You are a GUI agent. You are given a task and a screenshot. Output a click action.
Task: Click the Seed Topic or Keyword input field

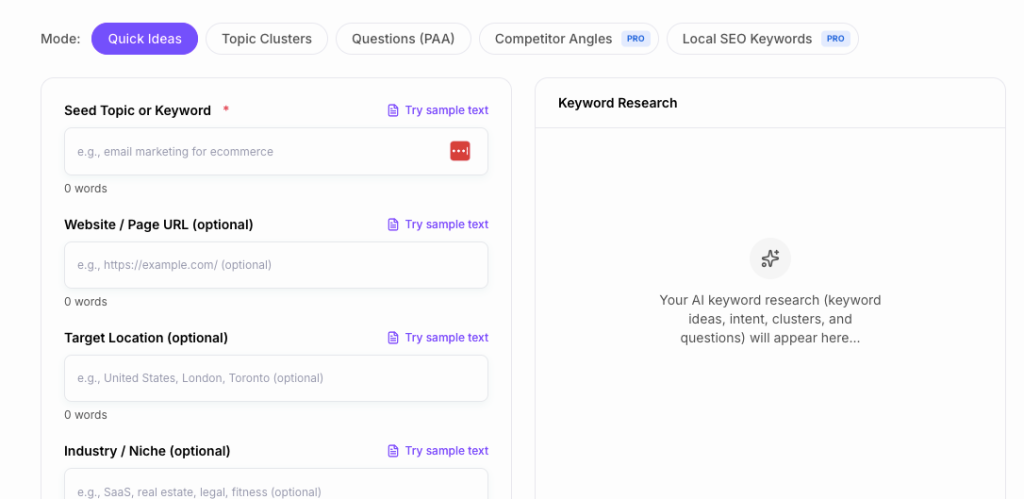click(x=276, y=152)
